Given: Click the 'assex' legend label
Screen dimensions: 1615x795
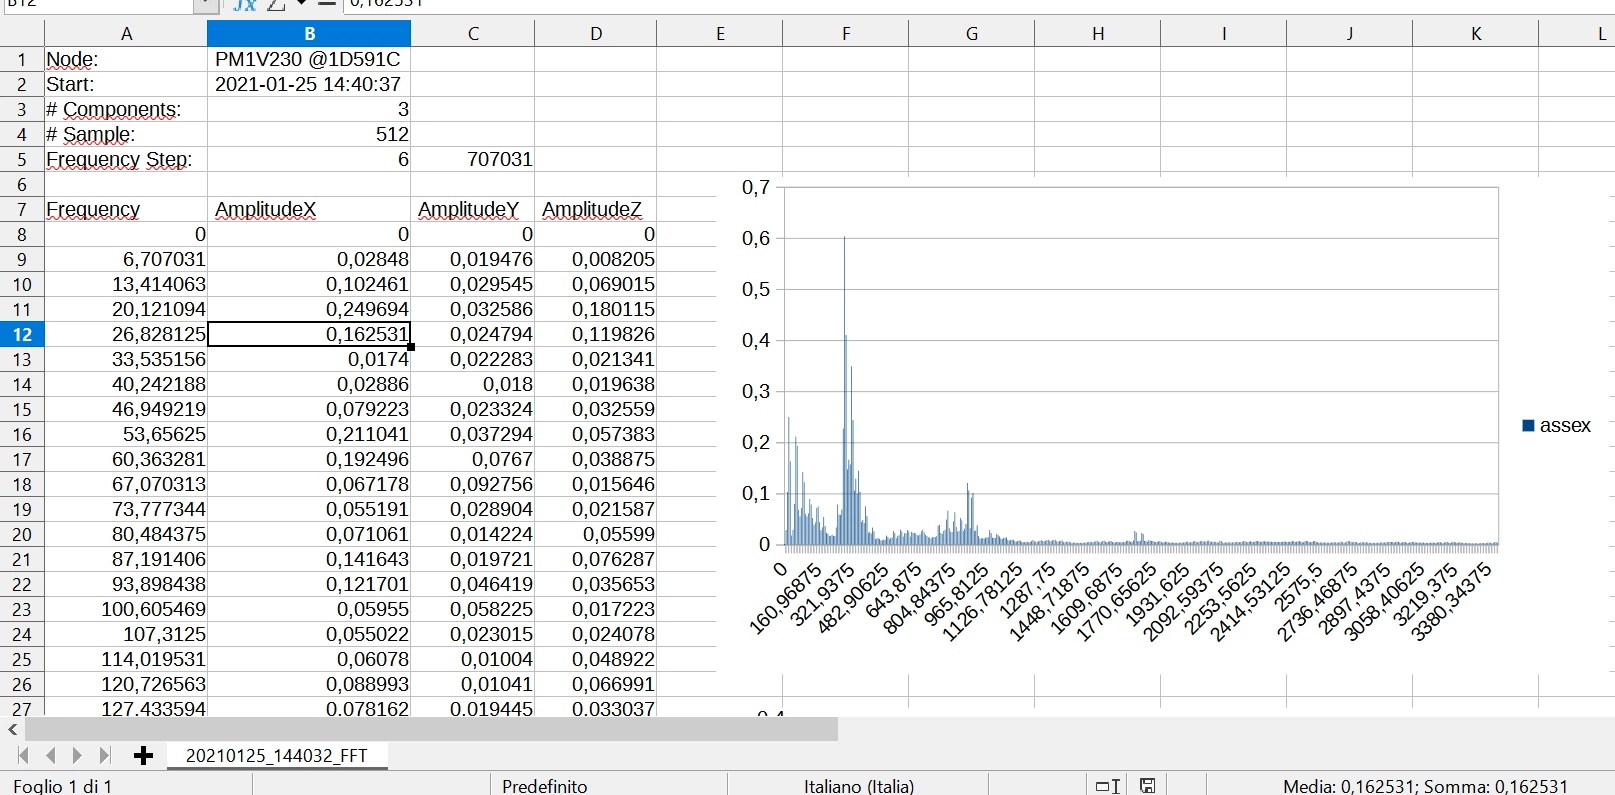Looking at the screenshot, I should (x=1565, y=425).
